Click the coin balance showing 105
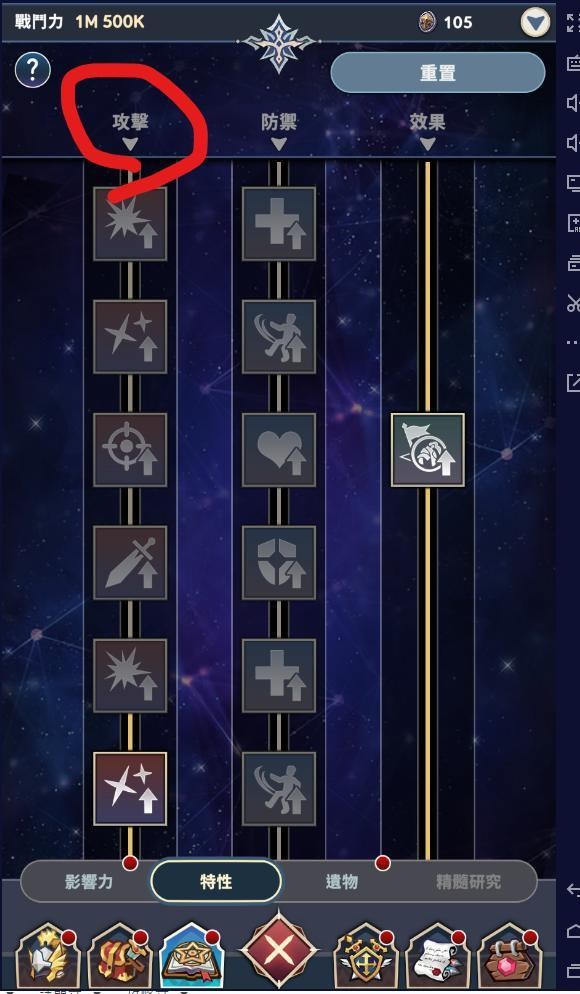The width and height of the screenshot is (580, 994). [446, 23]
